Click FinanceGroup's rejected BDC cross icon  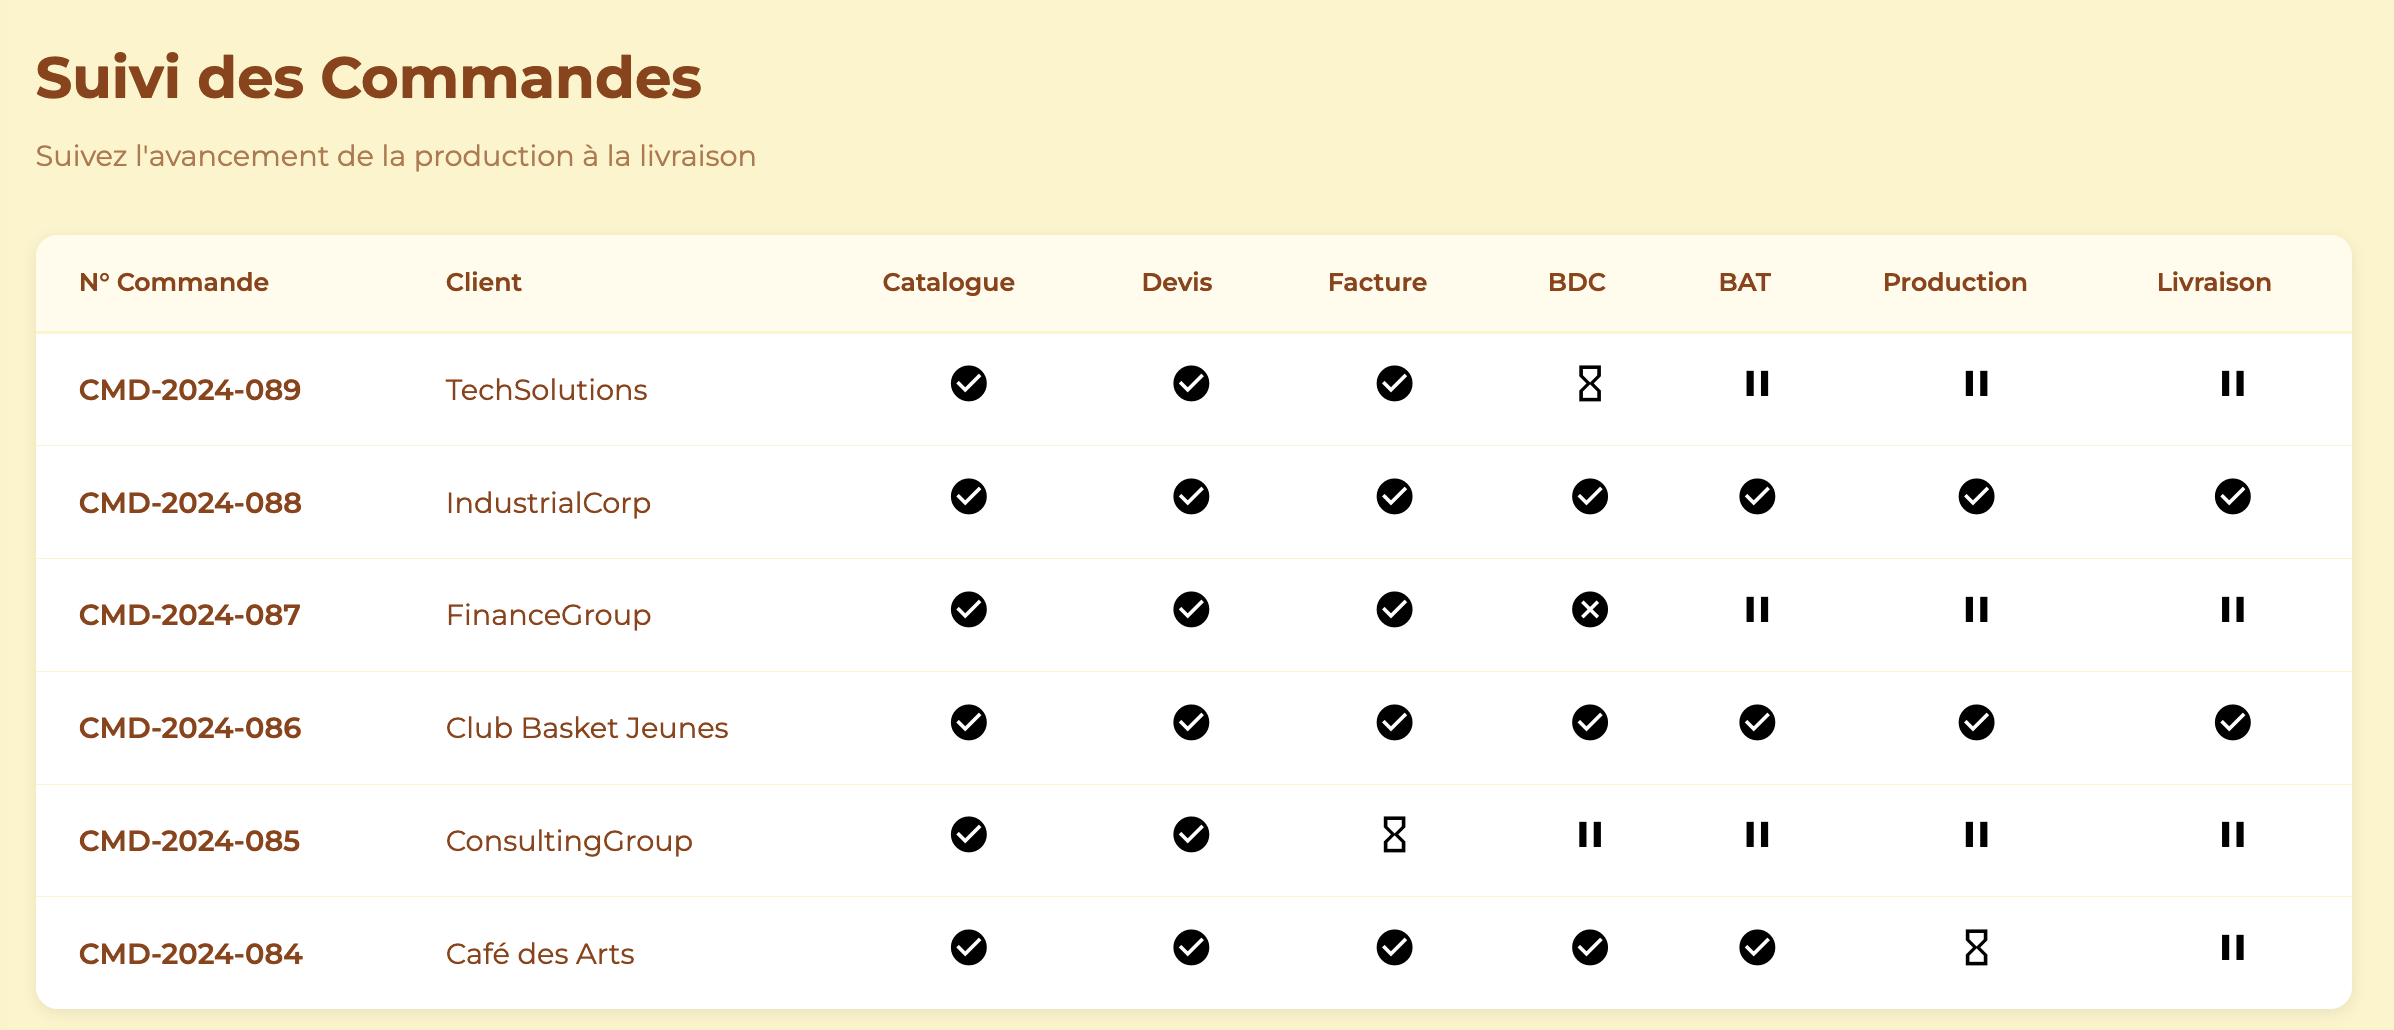tap(1589, 610)
